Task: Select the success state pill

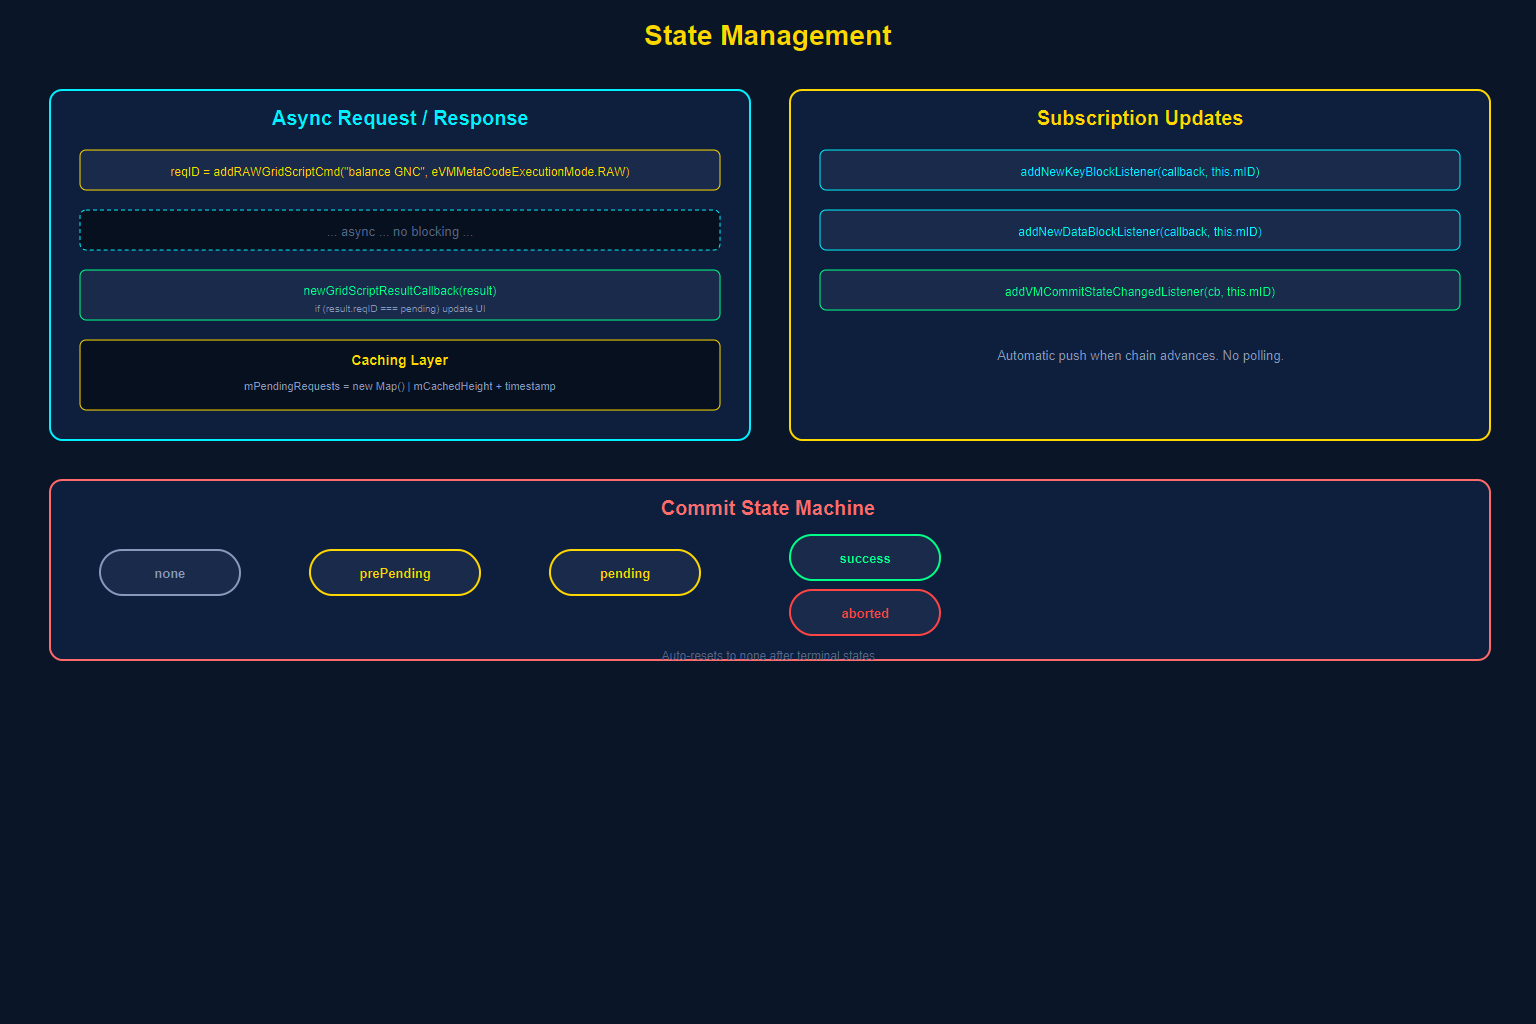Action: click(864, 557)
